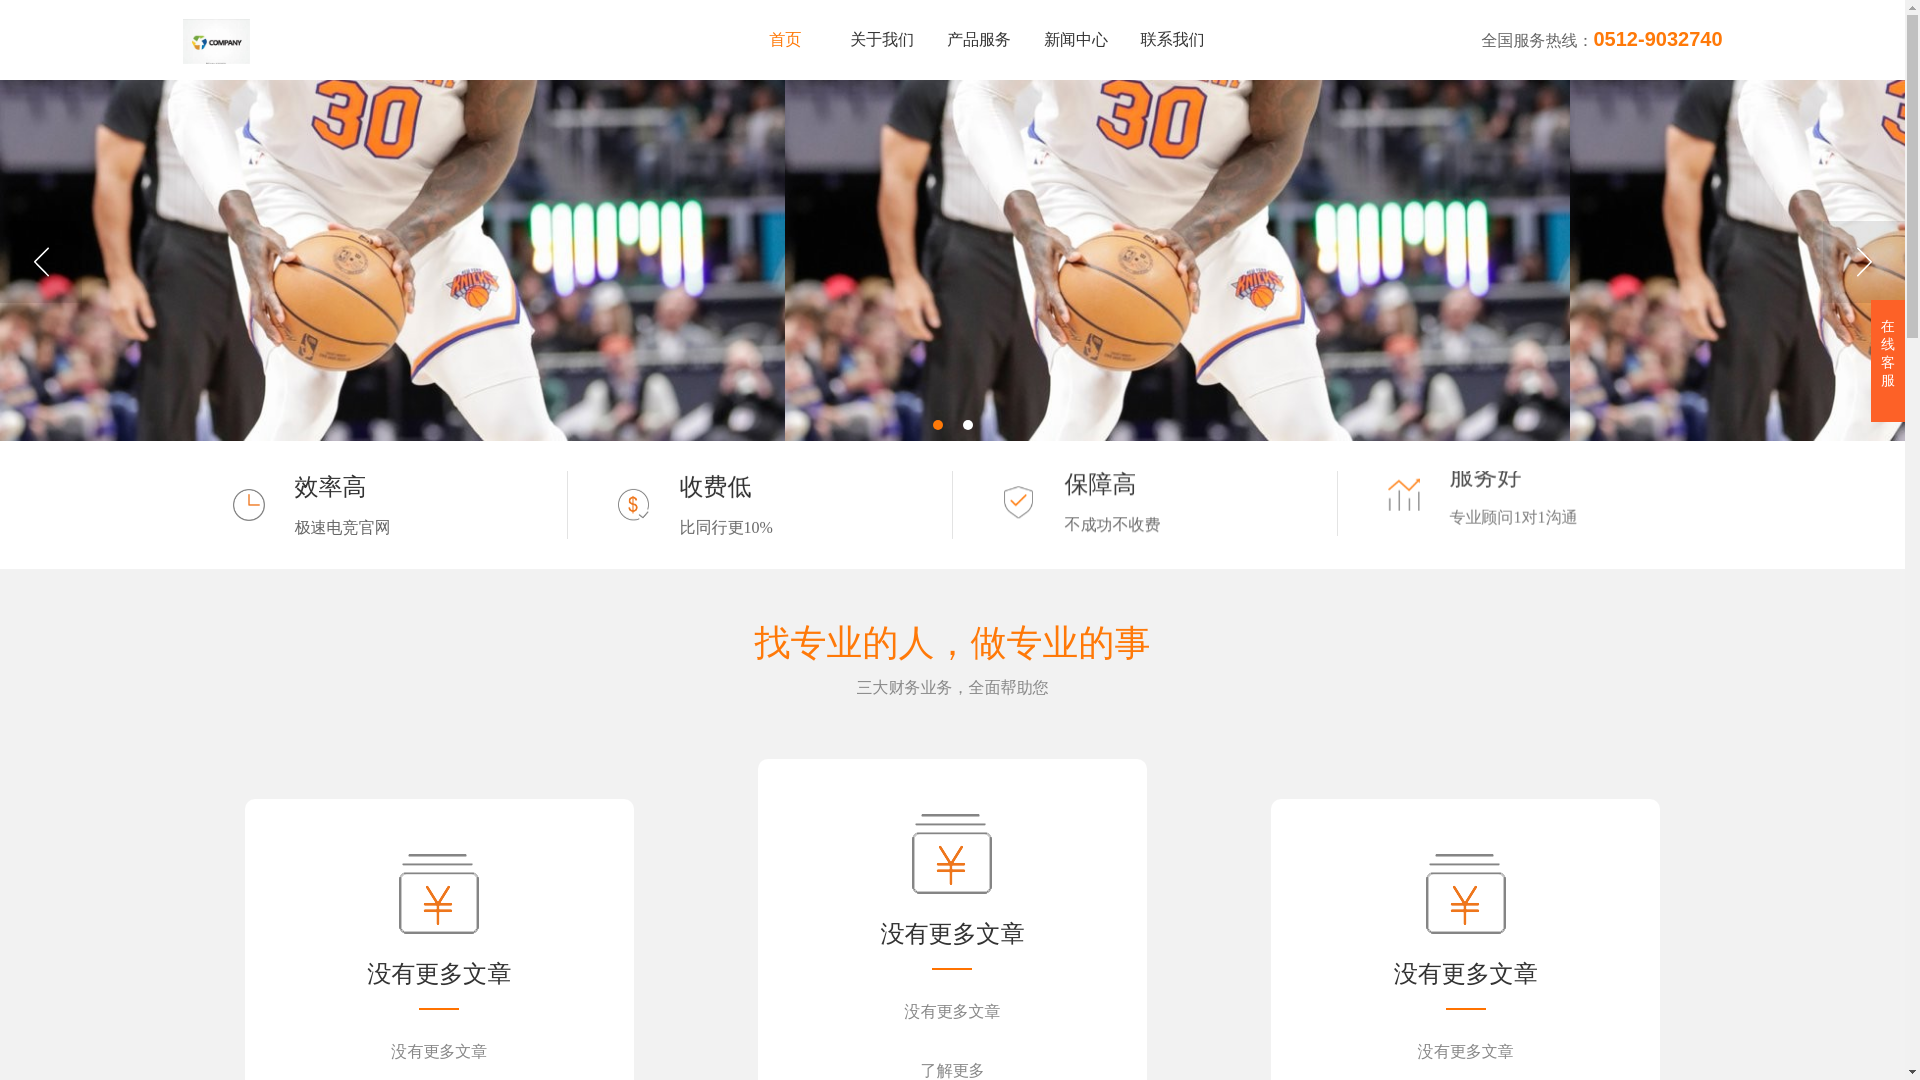Click the chart icon beside 服务好
The width and height of the screenshot is (1920, 1080).
pyautogui.click(x=1403, y=494)
